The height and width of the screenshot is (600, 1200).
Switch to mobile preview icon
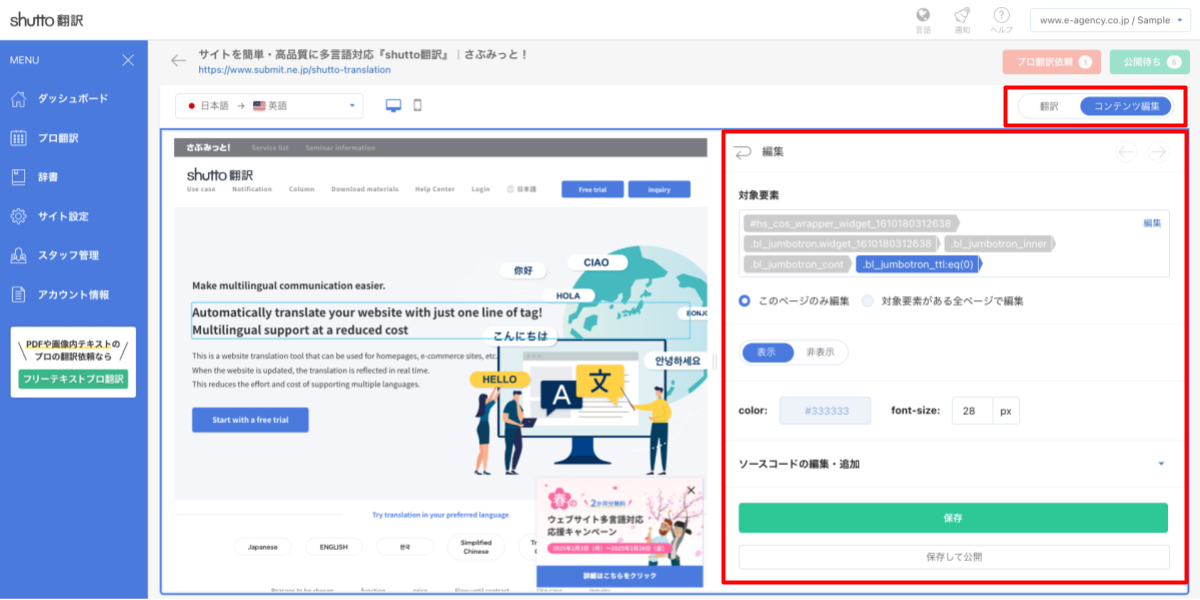tap(418, 105)
